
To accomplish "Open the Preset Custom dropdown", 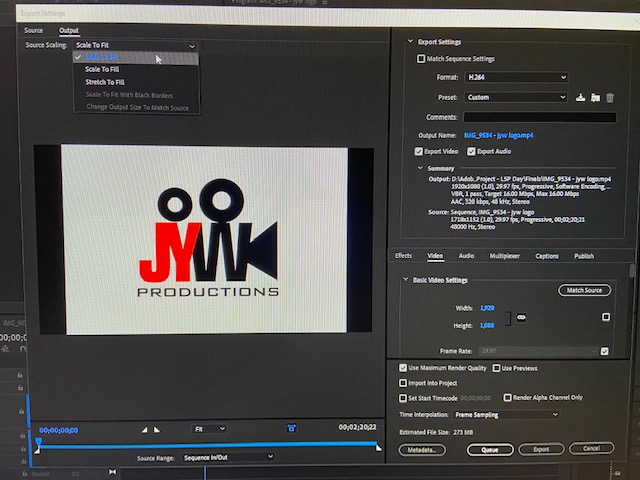I will point(516,97).
